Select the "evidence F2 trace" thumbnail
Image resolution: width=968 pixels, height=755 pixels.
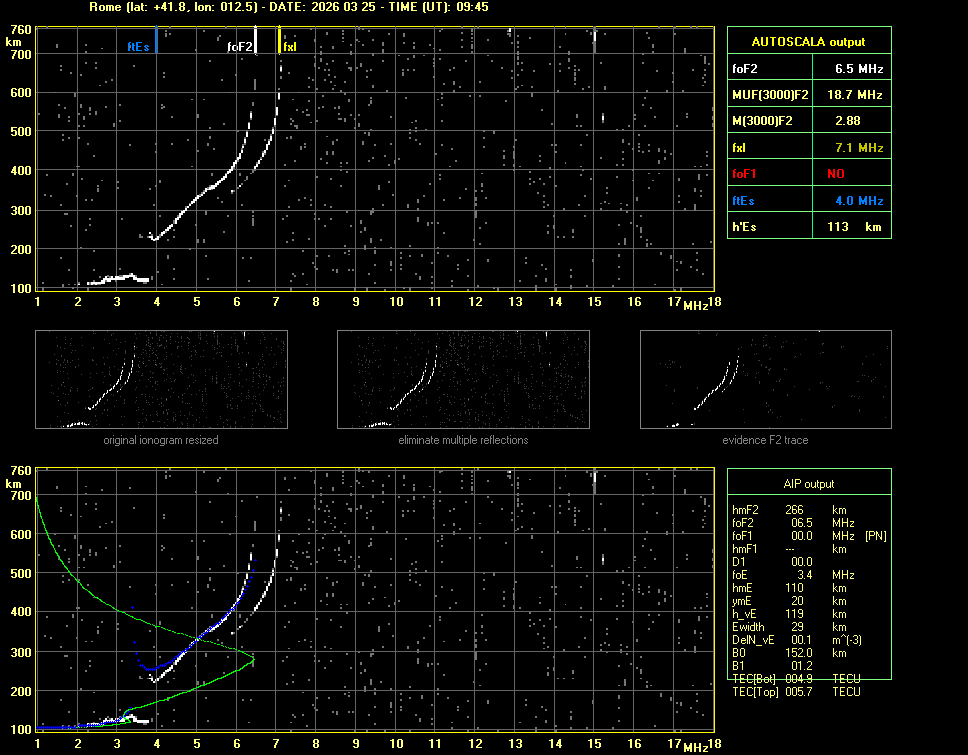766,379
